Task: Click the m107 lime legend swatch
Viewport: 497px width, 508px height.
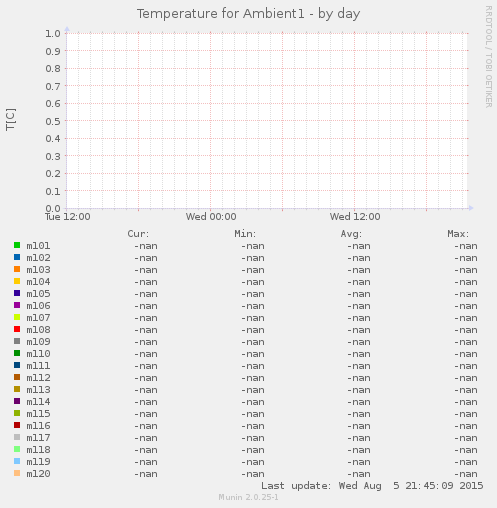Action: point(17,317)
